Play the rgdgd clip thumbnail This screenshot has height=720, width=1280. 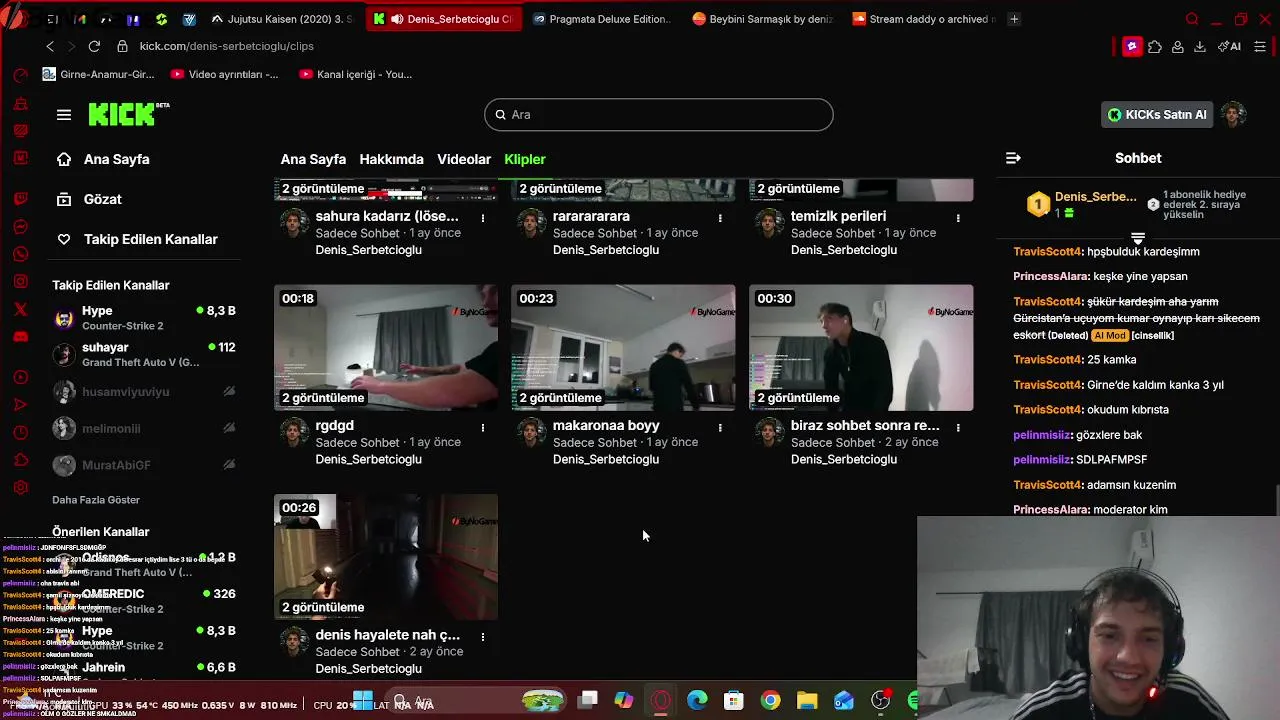(x=386, y=347)
